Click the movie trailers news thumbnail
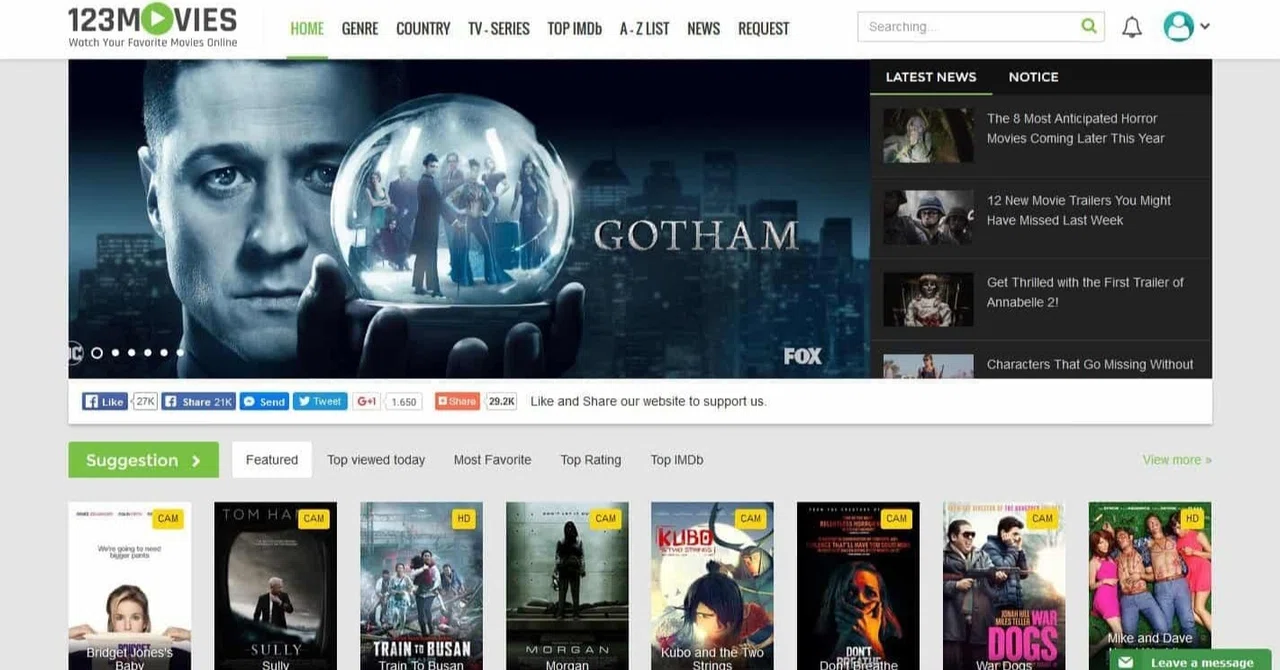1280x670 pixels. [x=928, y=218]
